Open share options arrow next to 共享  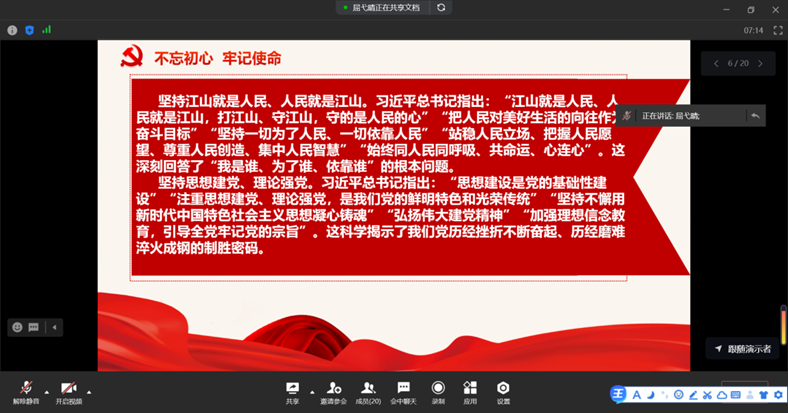[311, 390]
